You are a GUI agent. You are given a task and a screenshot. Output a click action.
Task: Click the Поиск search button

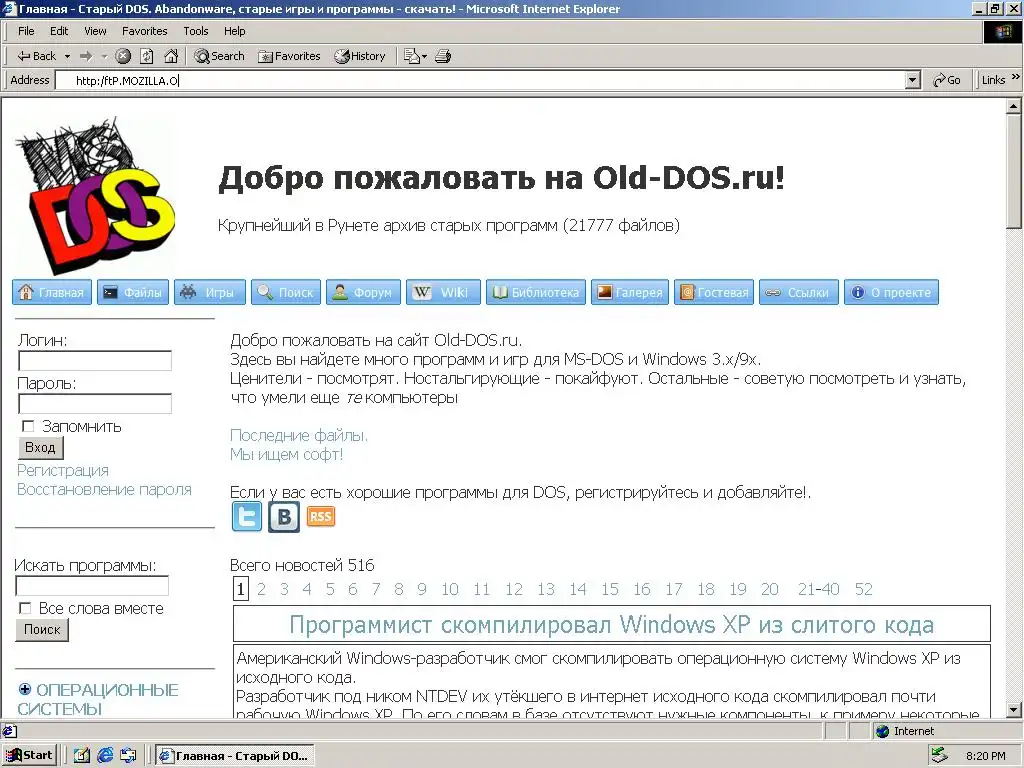pos(42,630)
